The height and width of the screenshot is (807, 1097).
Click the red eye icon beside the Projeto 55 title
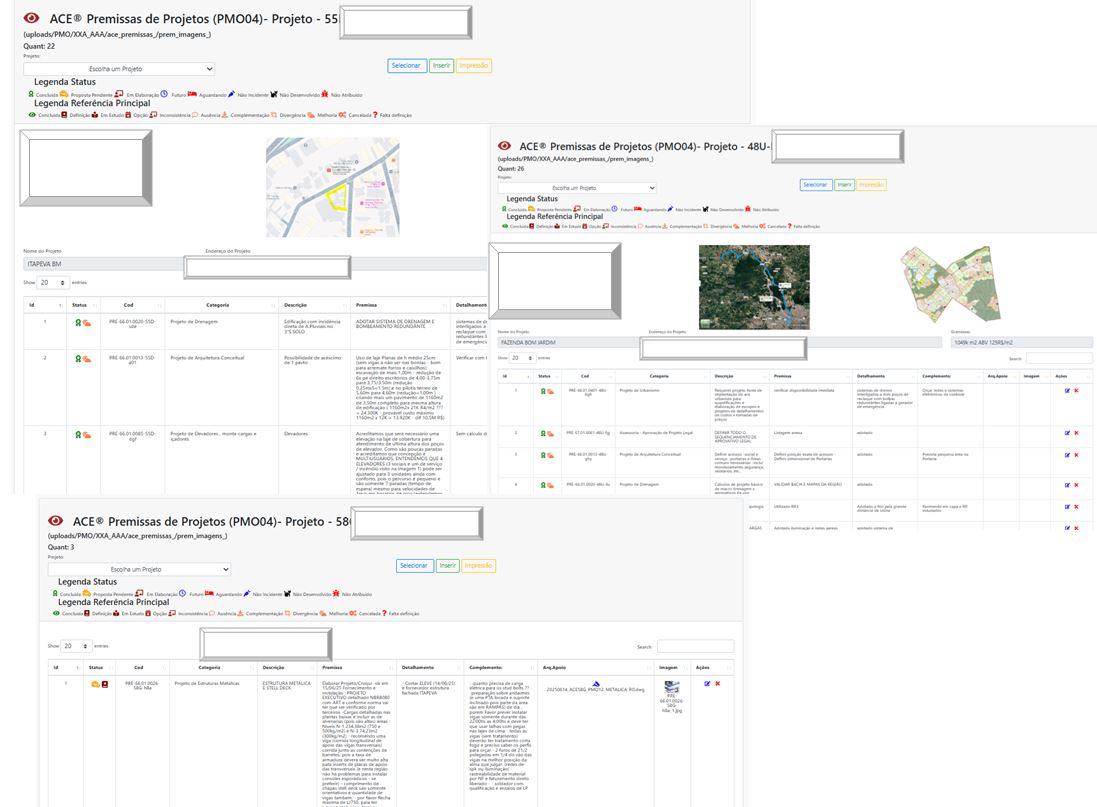coord(31,19)
